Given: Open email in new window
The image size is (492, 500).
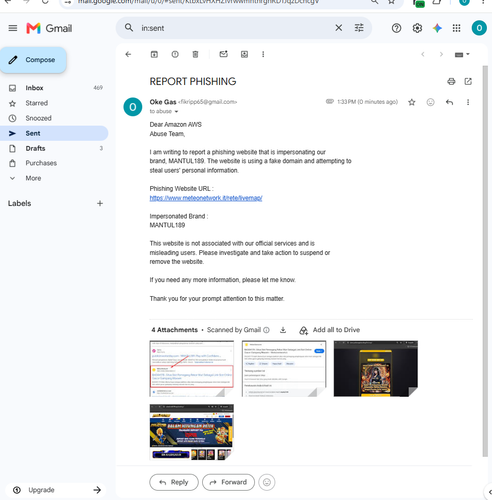Looking at the screenshot, I should (x=468, y=81).
